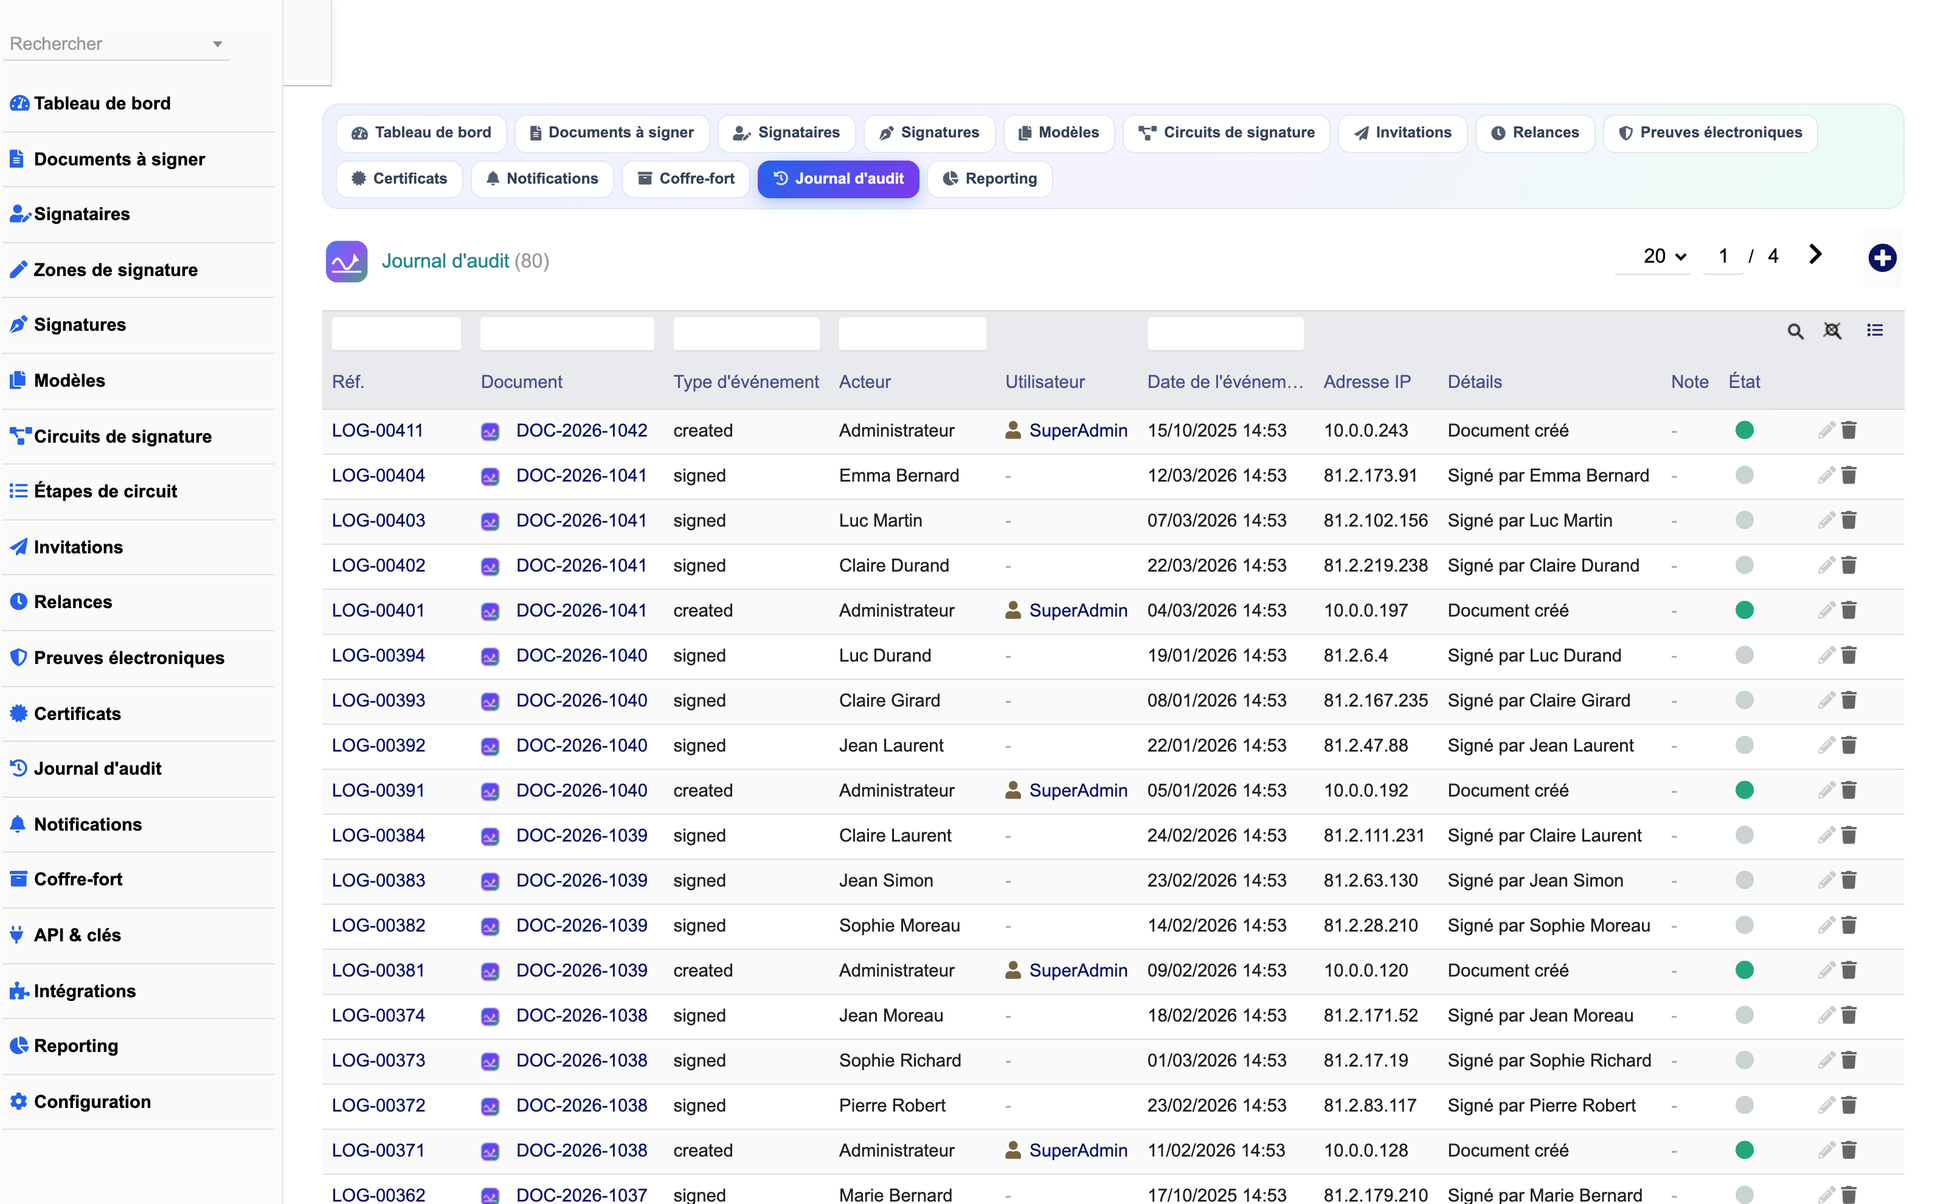Toggle the green status dot on LOG-00391
The height and width of the screenshot is (1204, 1946).
[x=1744, y=790]
